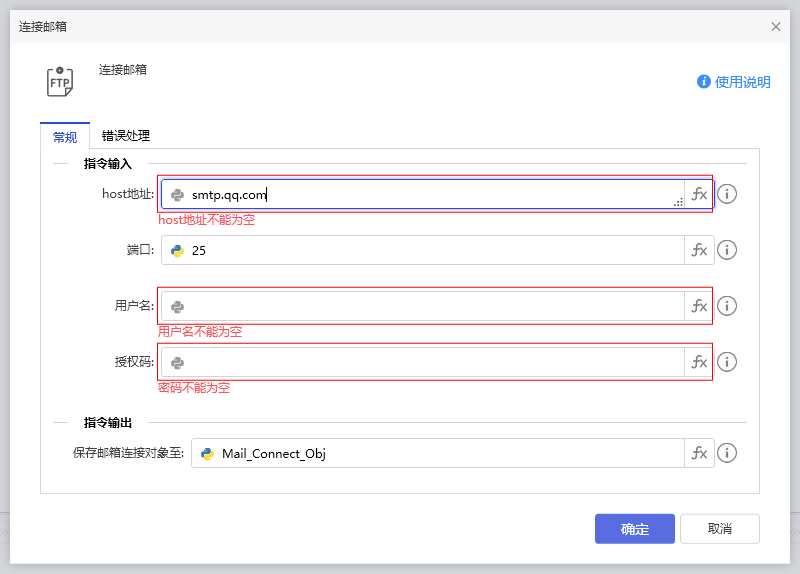Viewport: 800px width, 574px height.
Task: Show info tooltip icon for host地址
Action: coord(727,194)
